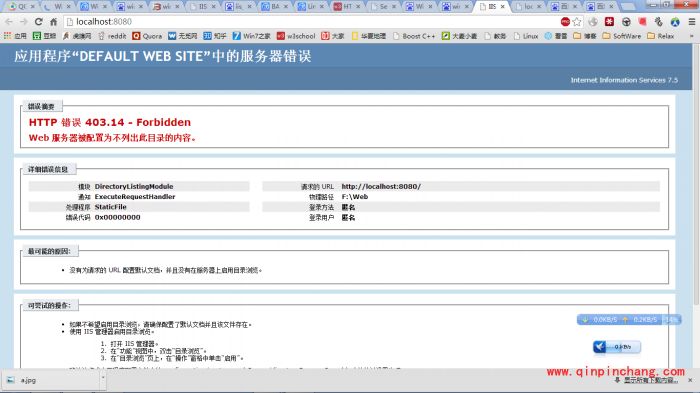Click the grey globe extension icon
700x393 pixels.
point(593,21)
